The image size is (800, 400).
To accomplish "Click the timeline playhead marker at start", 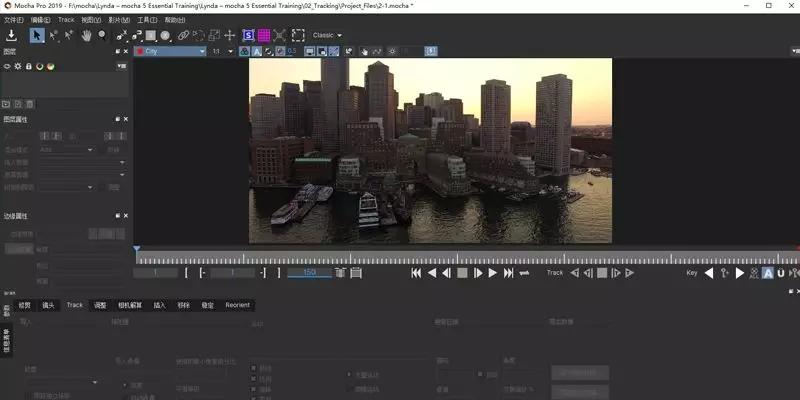I will pos(137,249).
